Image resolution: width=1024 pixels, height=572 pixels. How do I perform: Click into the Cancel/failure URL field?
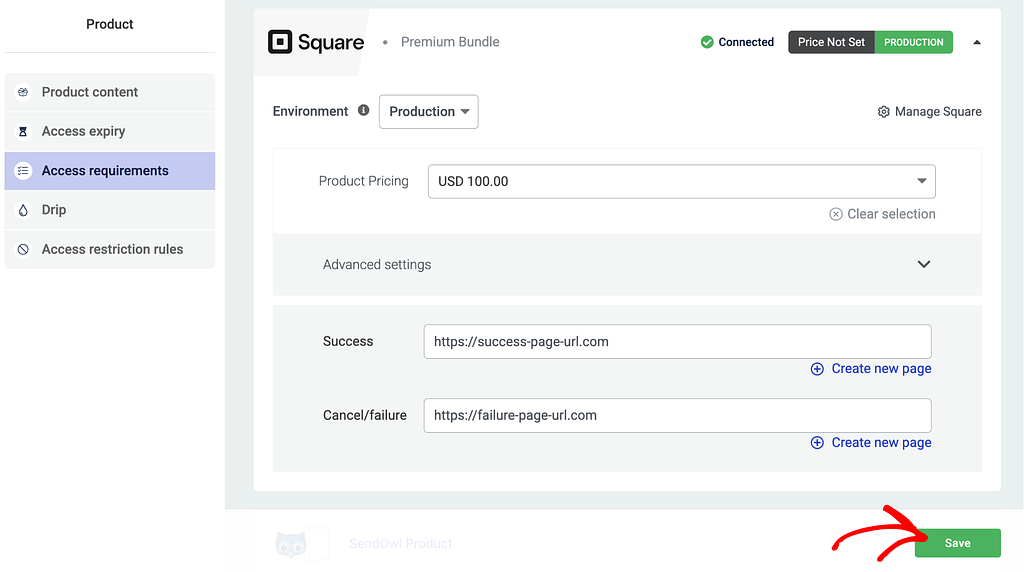click(677, 415)
